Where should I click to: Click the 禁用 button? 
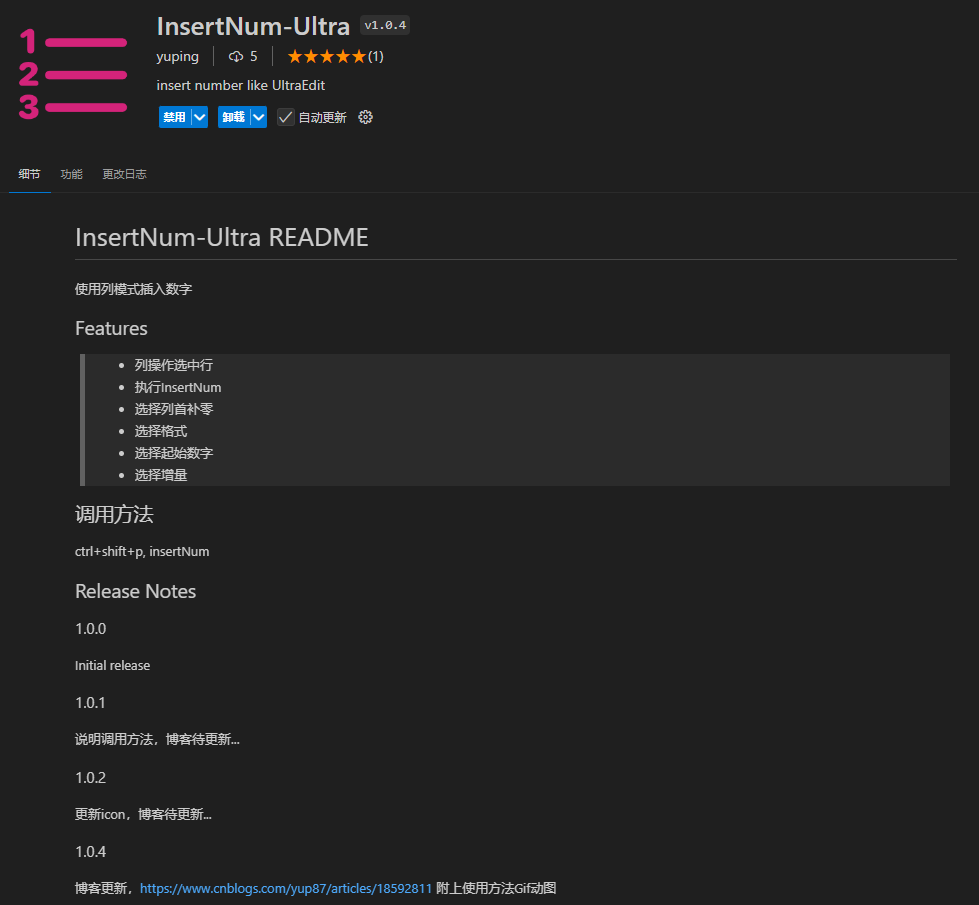175,117
